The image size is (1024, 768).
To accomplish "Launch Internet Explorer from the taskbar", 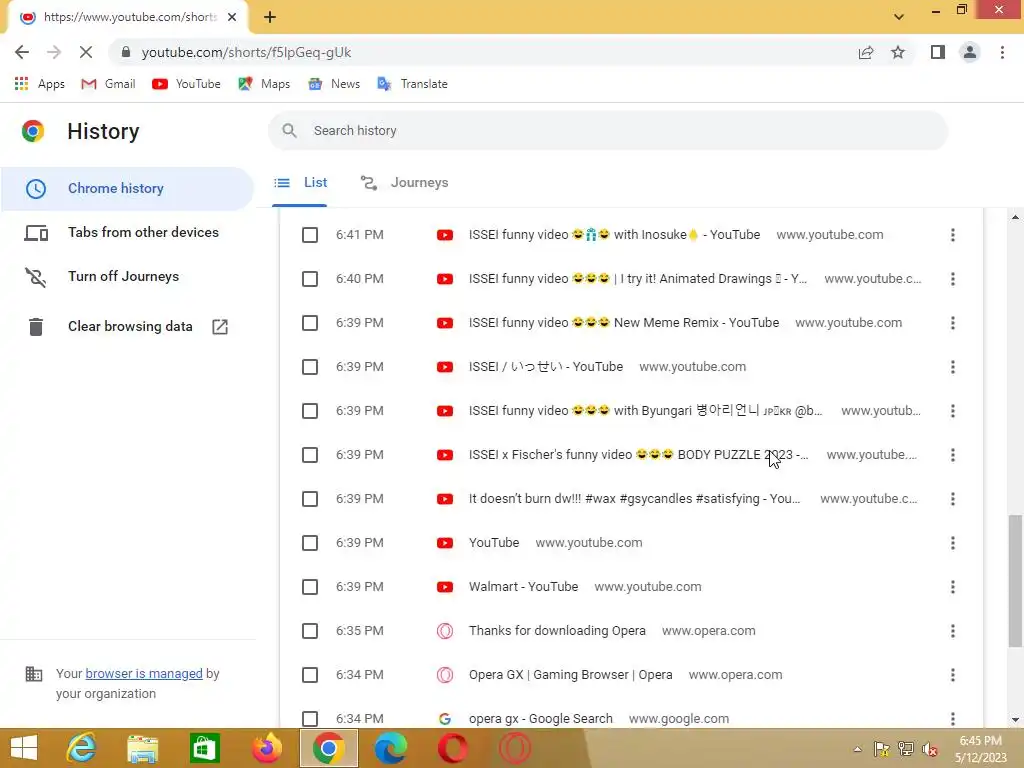I will (x=82, y=748).
